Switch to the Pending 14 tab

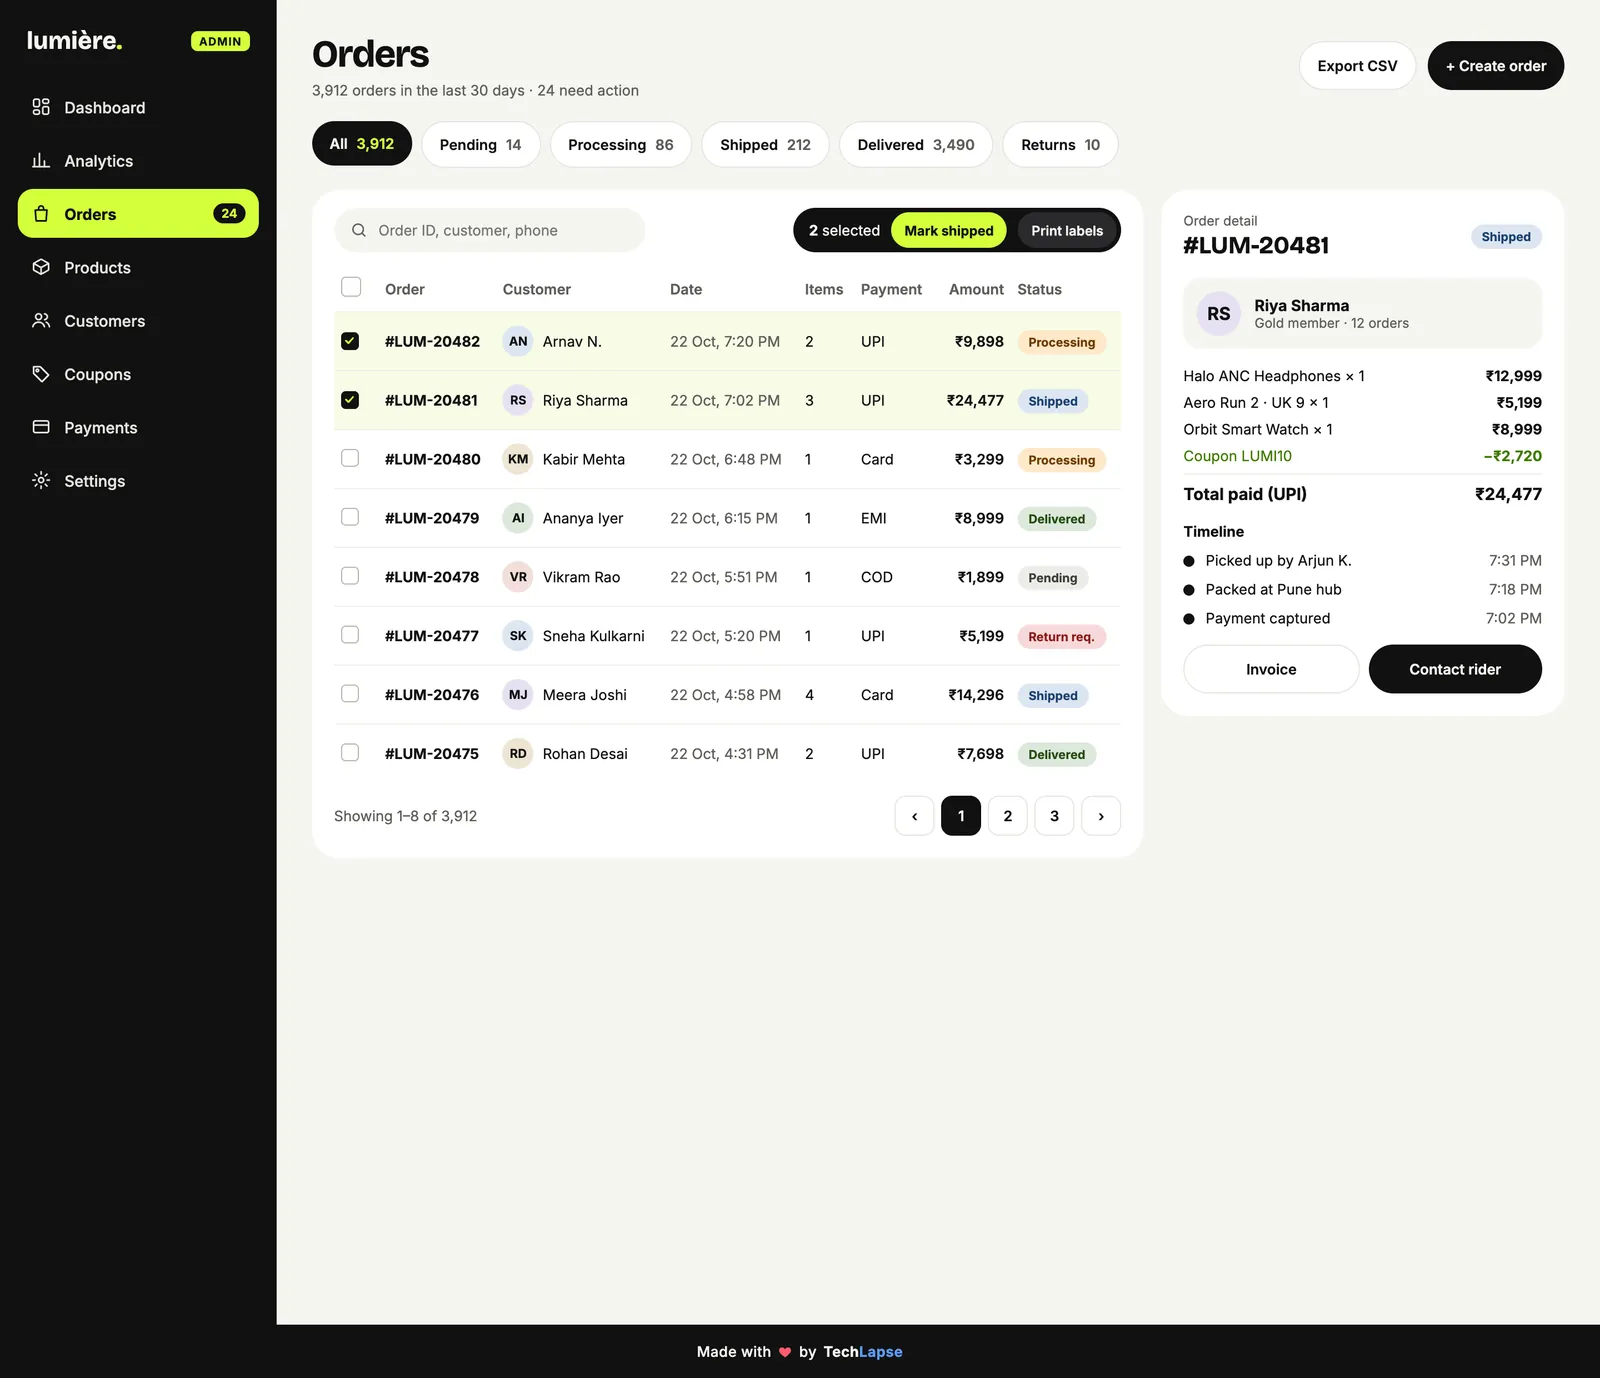coord(481,144)
